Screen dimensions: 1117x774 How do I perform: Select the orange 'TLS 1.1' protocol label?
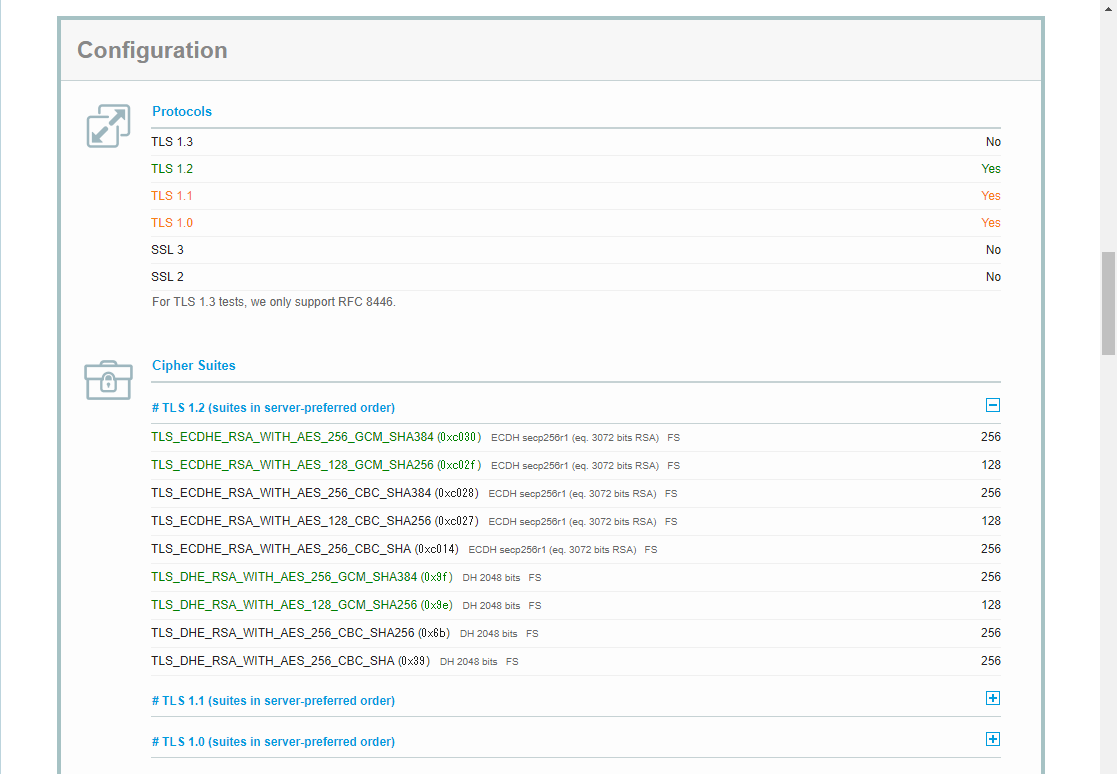coord(172,196)
